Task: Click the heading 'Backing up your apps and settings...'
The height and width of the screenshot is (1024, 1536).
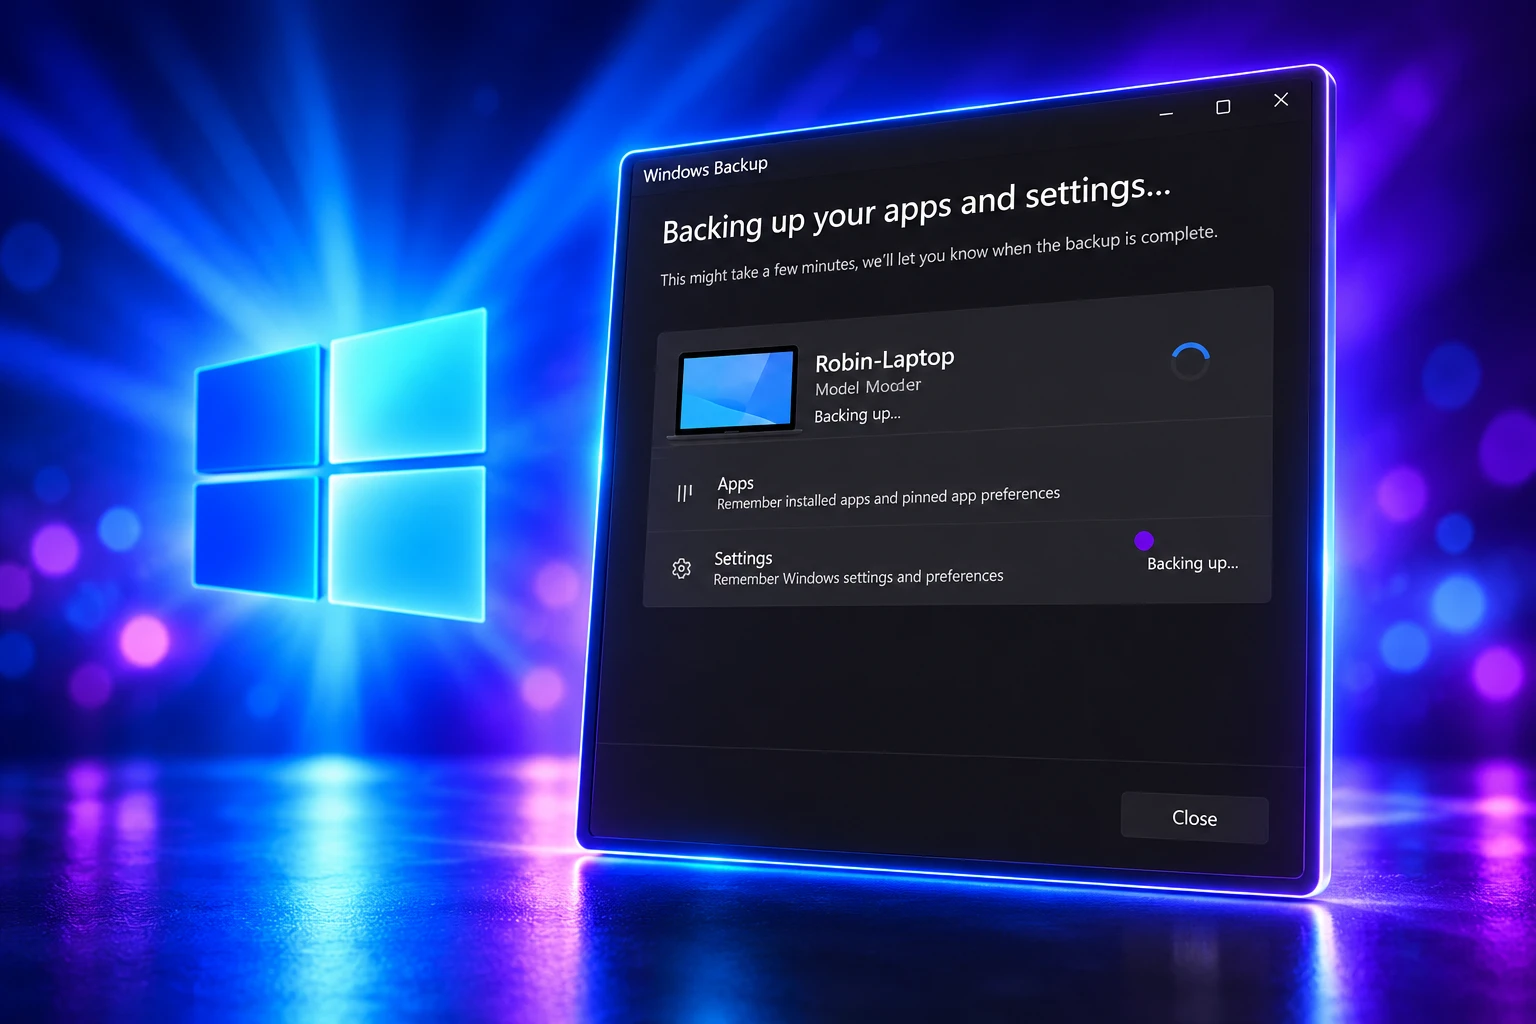Action: point(915,210)
